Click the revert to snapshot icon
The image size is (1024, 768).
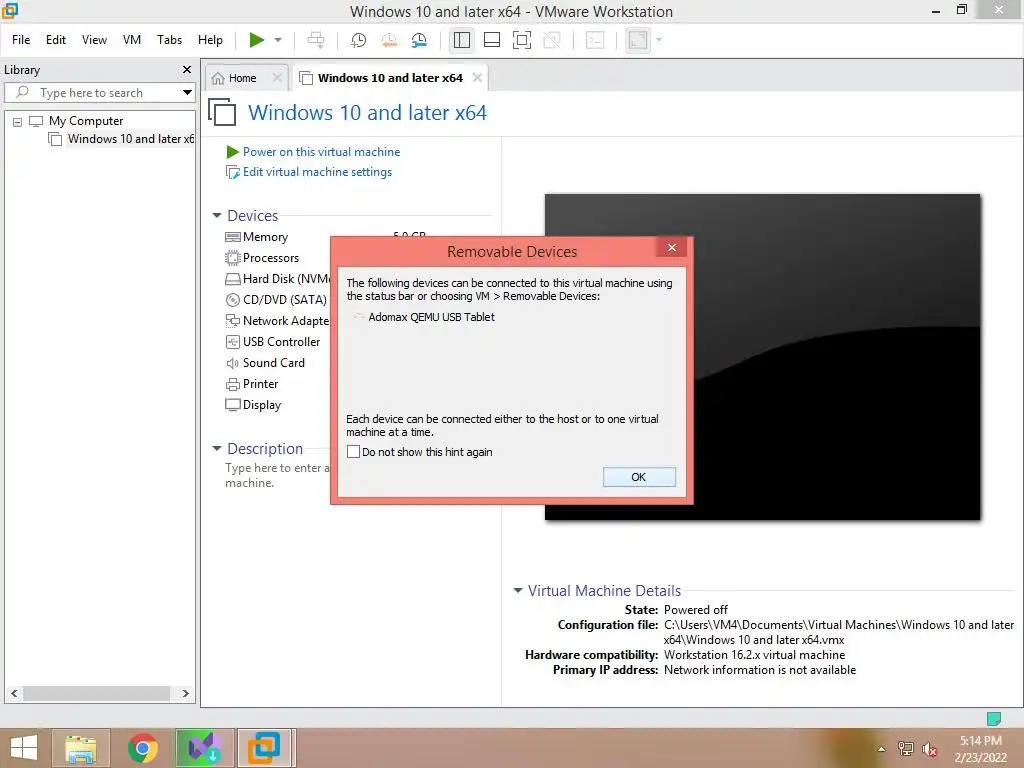coord(389,40)
